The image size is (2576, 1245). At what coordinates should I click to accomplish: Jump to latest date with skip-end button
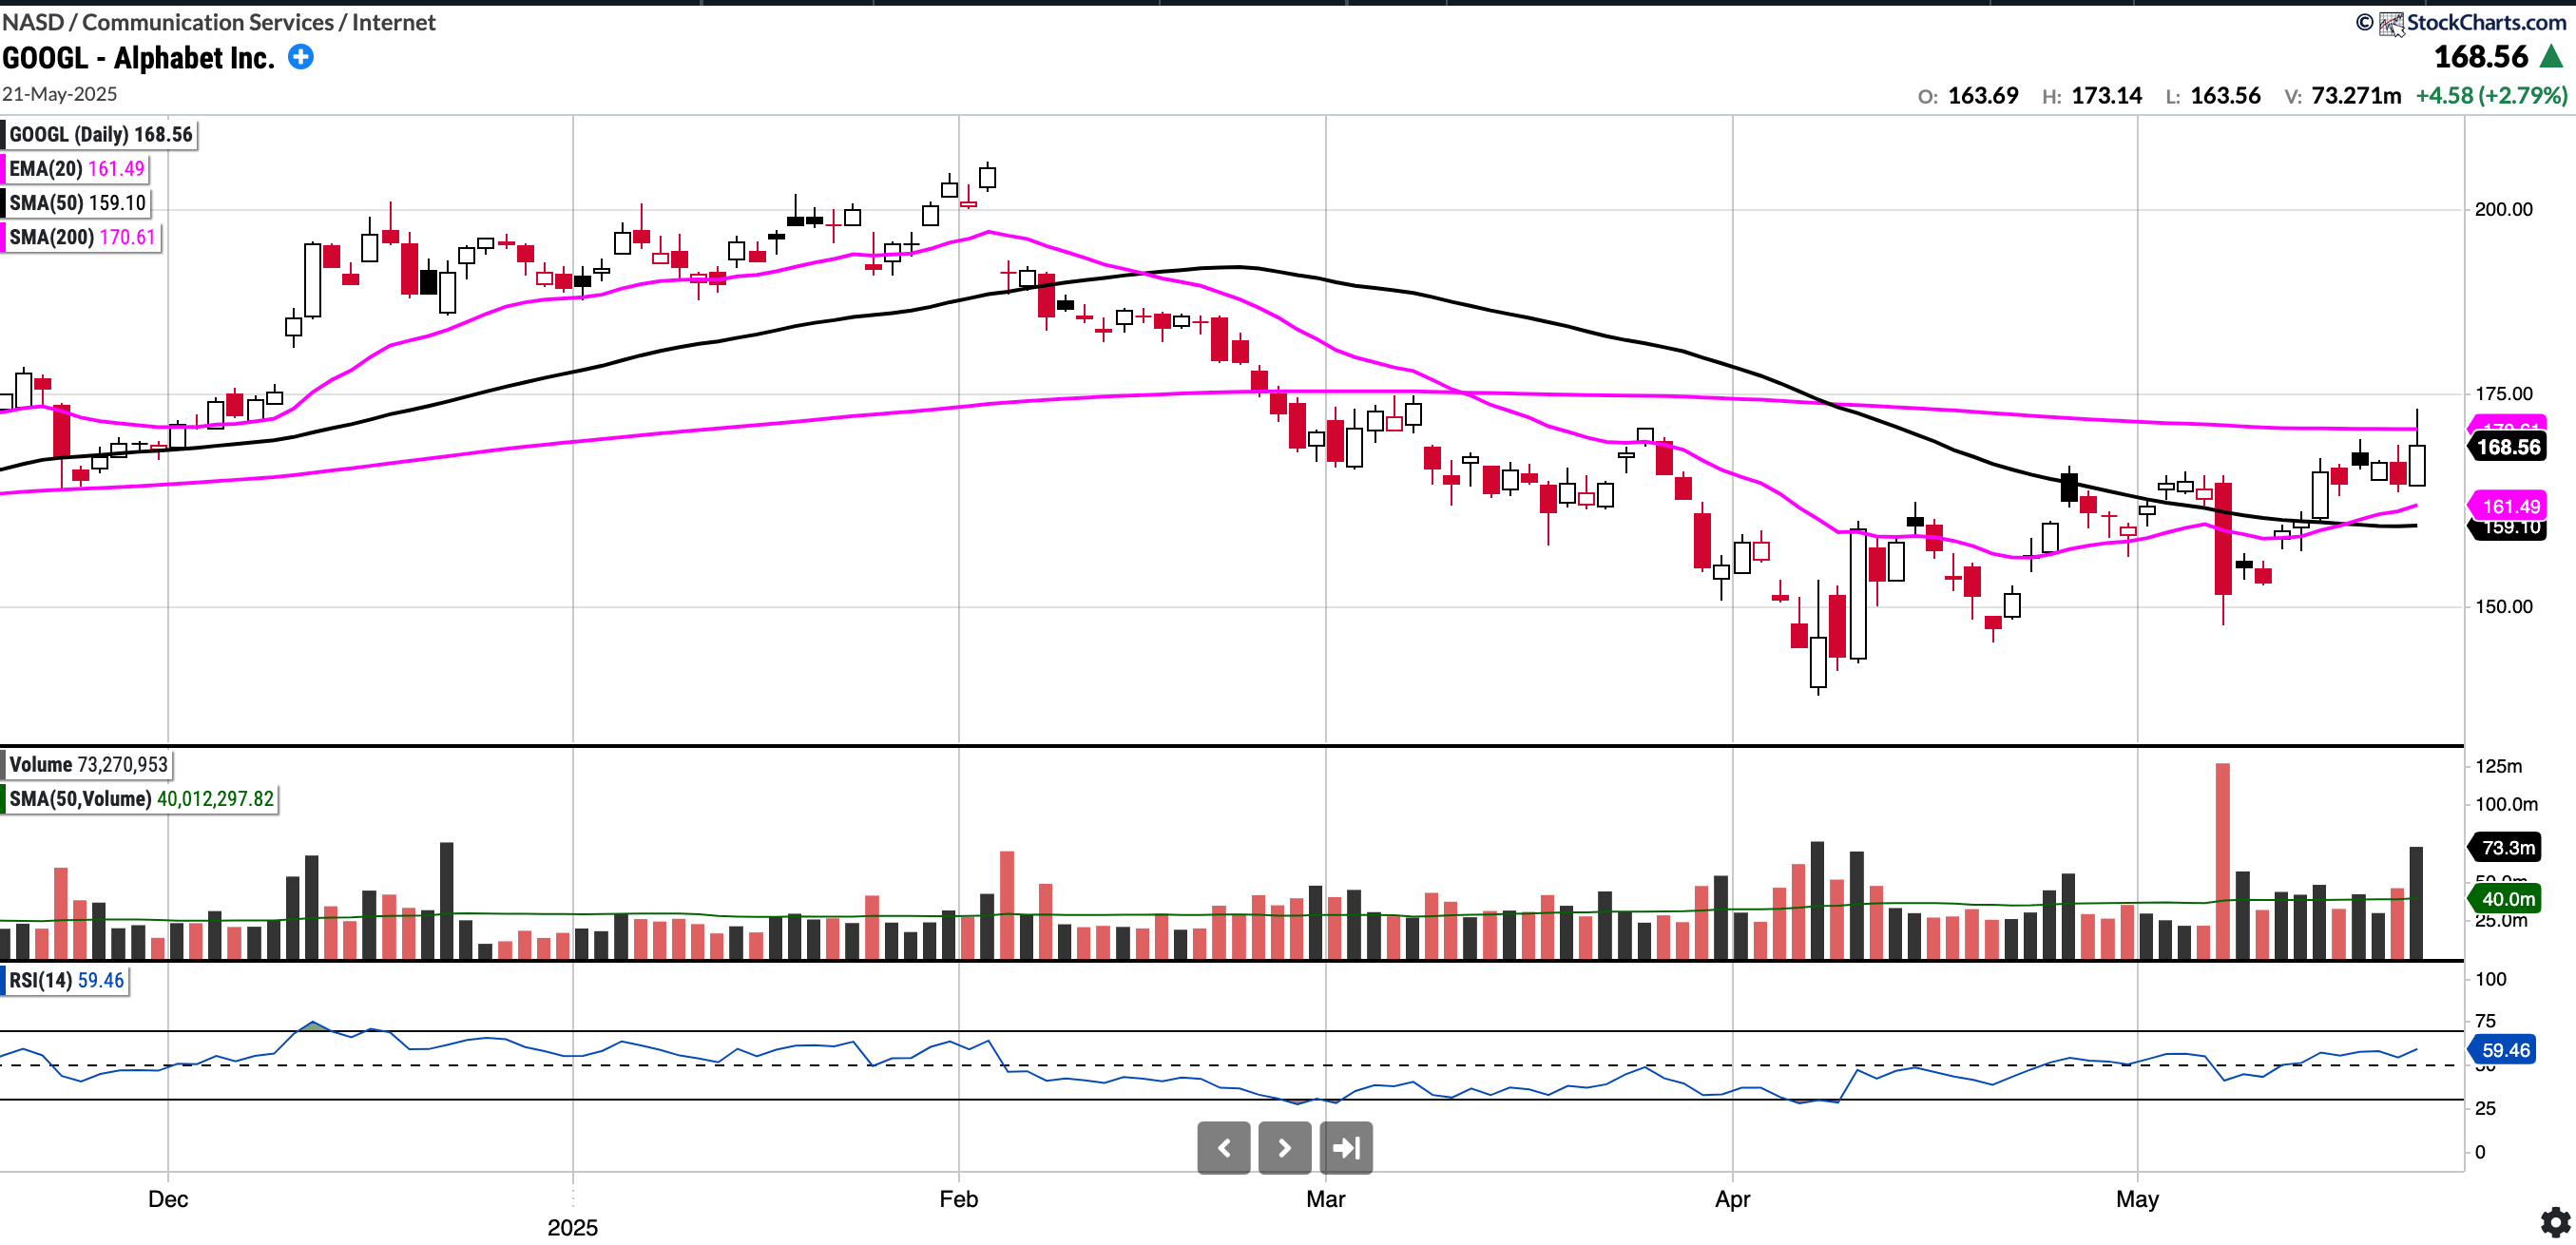(x=1346, y=1147)
